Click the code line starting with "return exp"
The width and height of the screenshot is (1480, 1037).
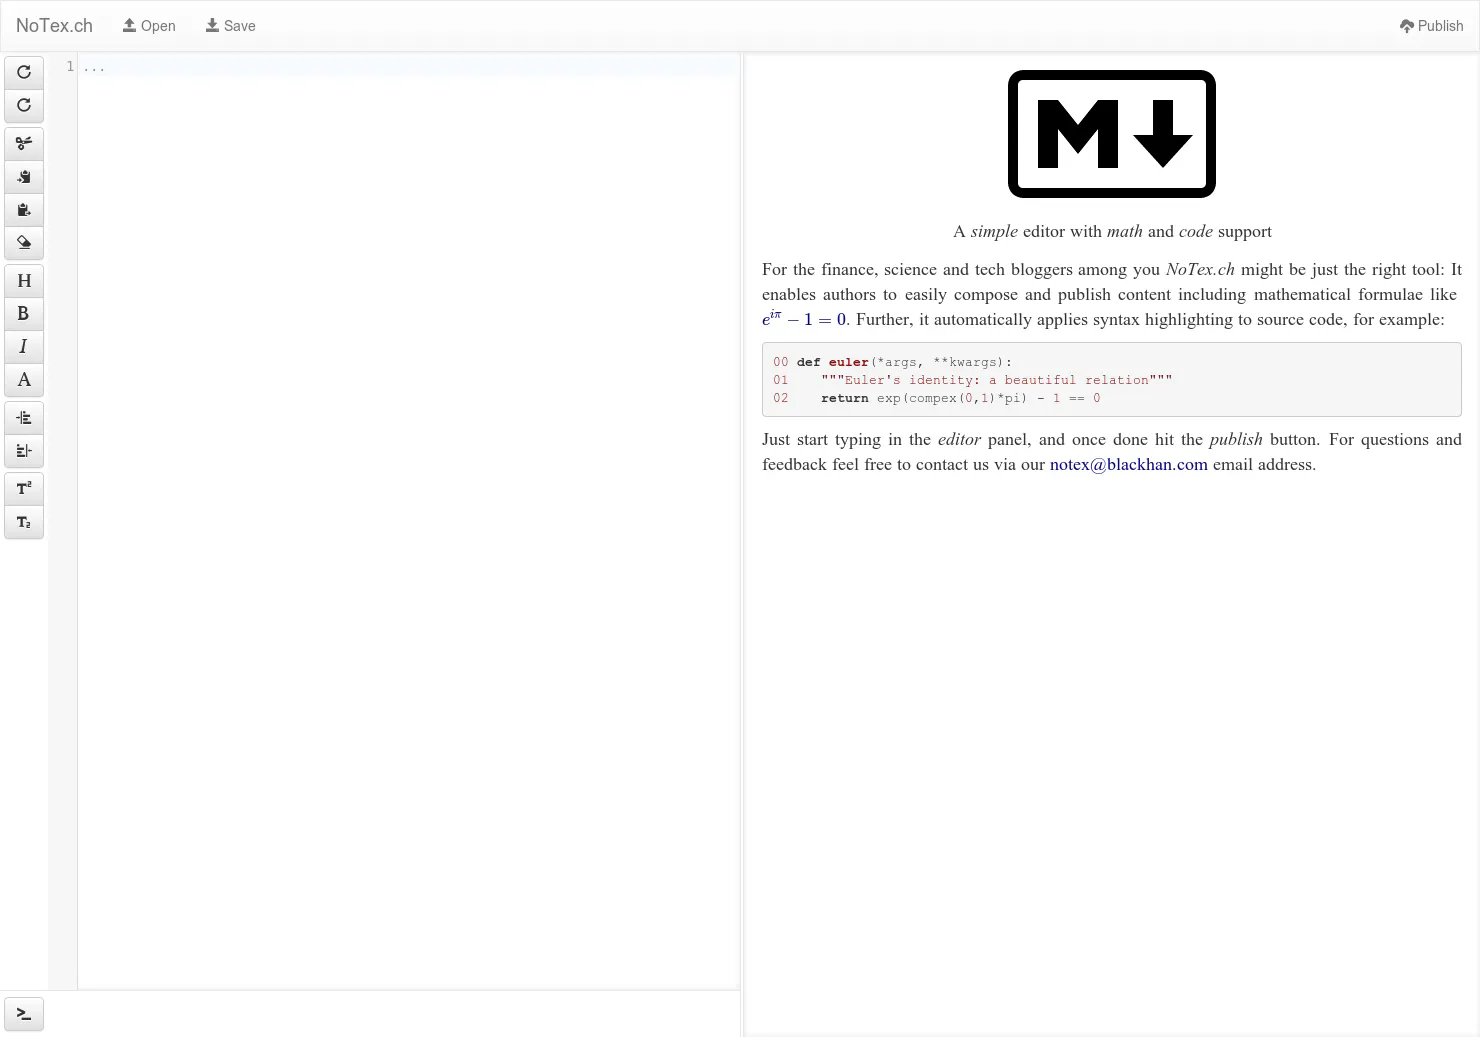coord(961,398)
